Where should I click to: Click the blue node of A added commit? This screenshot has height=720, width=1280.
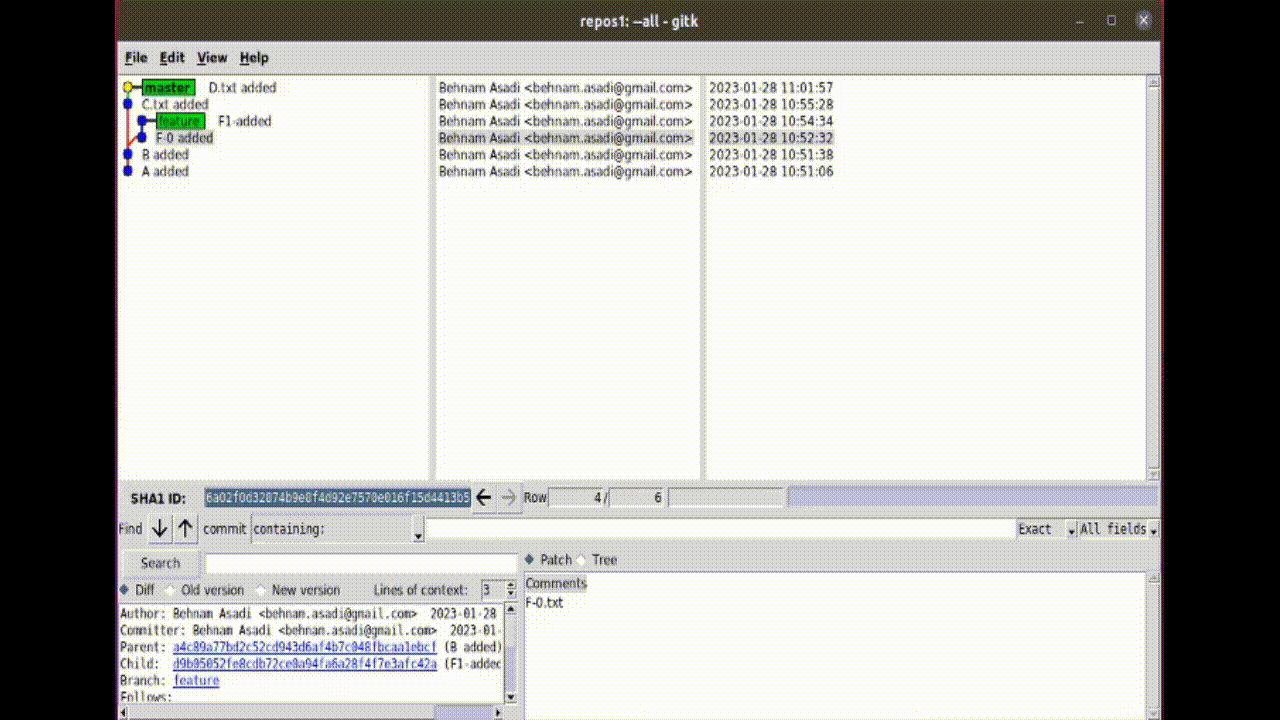point(128,171)
